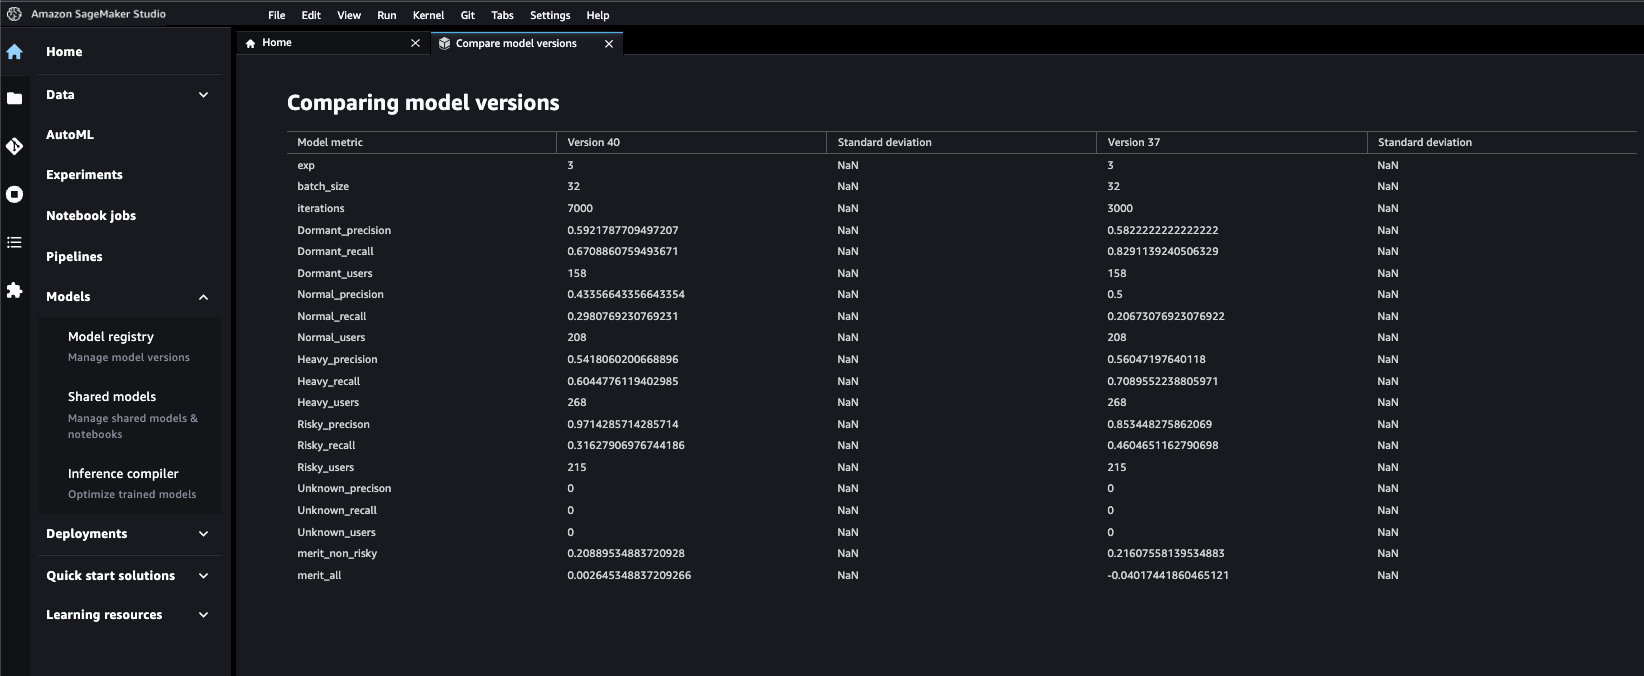The width and height of the screenshot is (1644, 676).
Task: Click value -0.04017441860465121
Action: 1168,575
